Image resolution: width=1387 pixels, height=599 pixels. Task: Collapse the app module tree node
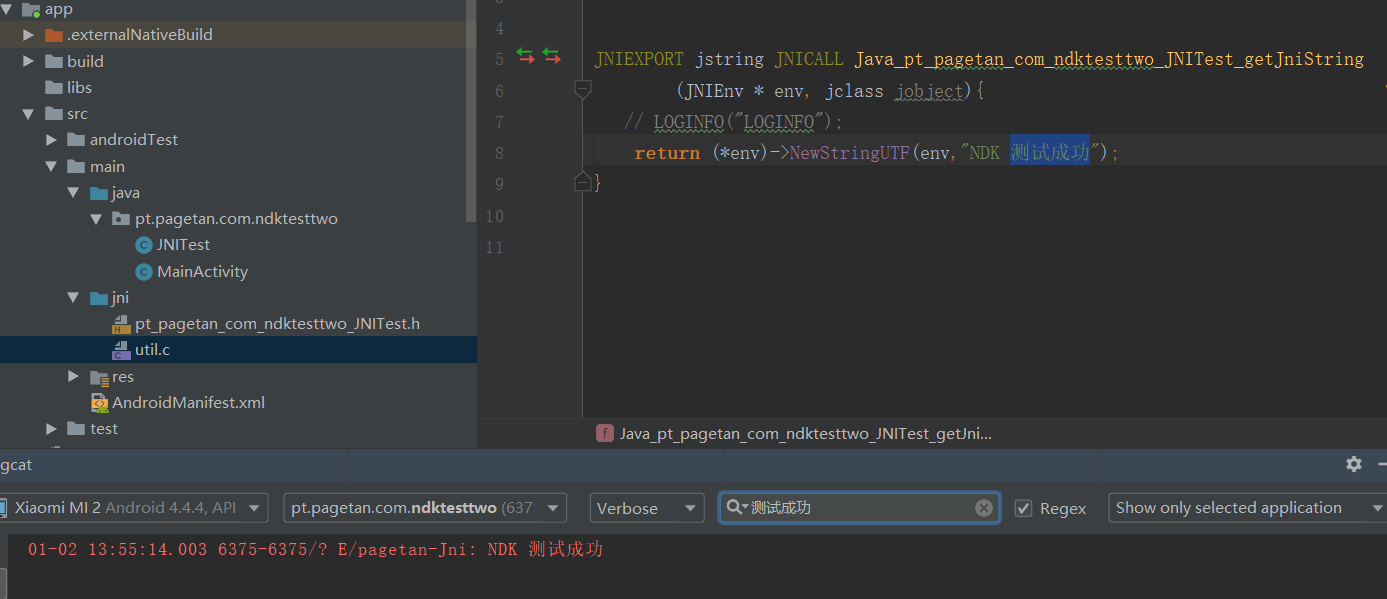pyautogui.click(x=7, y=9)
